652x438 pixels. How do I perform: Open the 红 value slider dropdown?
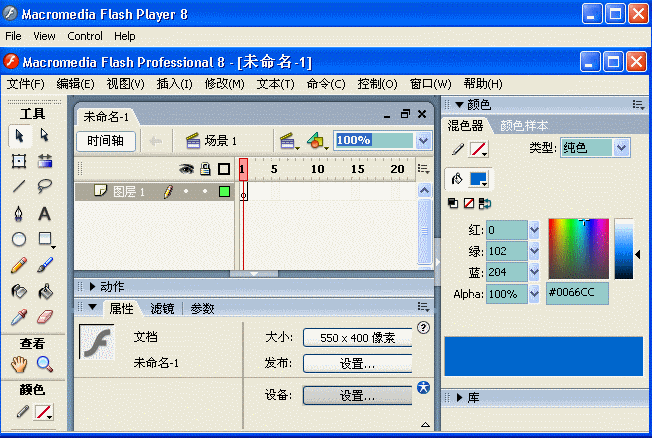coord(534,230)
